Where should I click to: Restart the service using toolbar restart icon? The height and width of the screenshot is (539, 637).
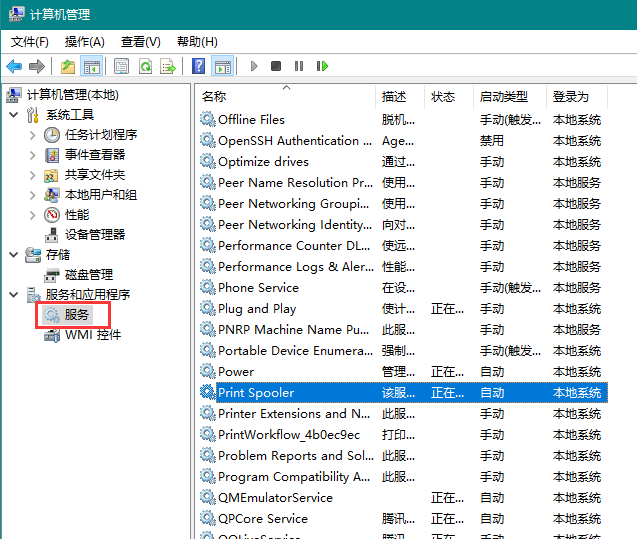tap(322, 66)
